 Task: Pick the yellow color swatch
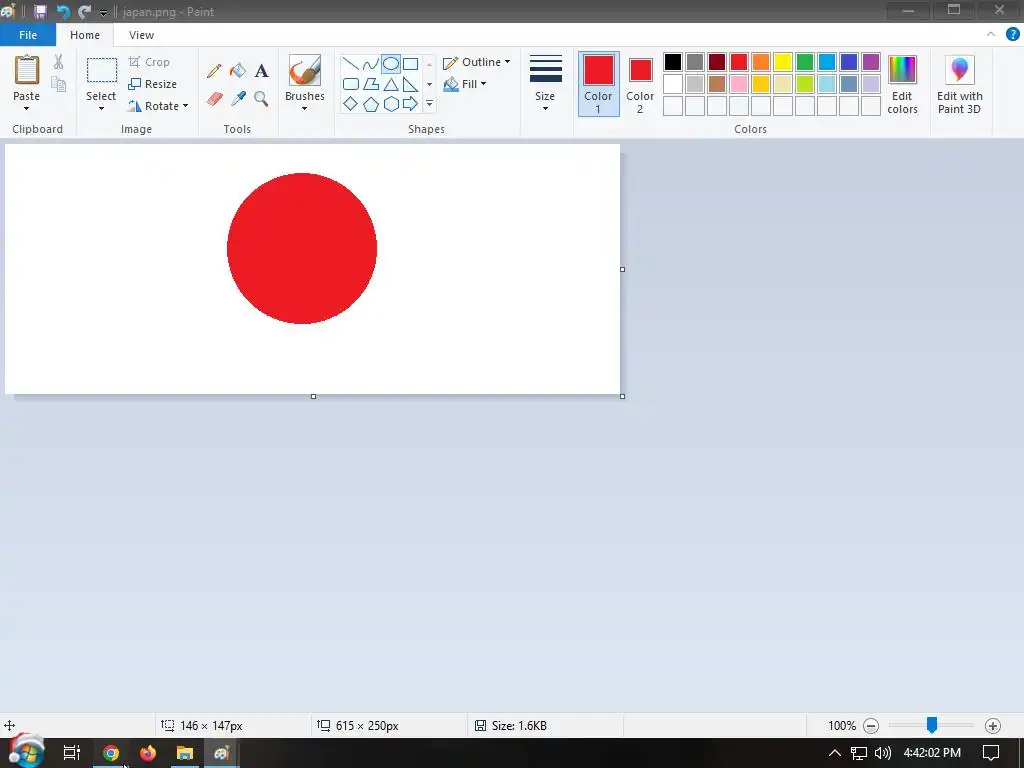pos(782,62)
